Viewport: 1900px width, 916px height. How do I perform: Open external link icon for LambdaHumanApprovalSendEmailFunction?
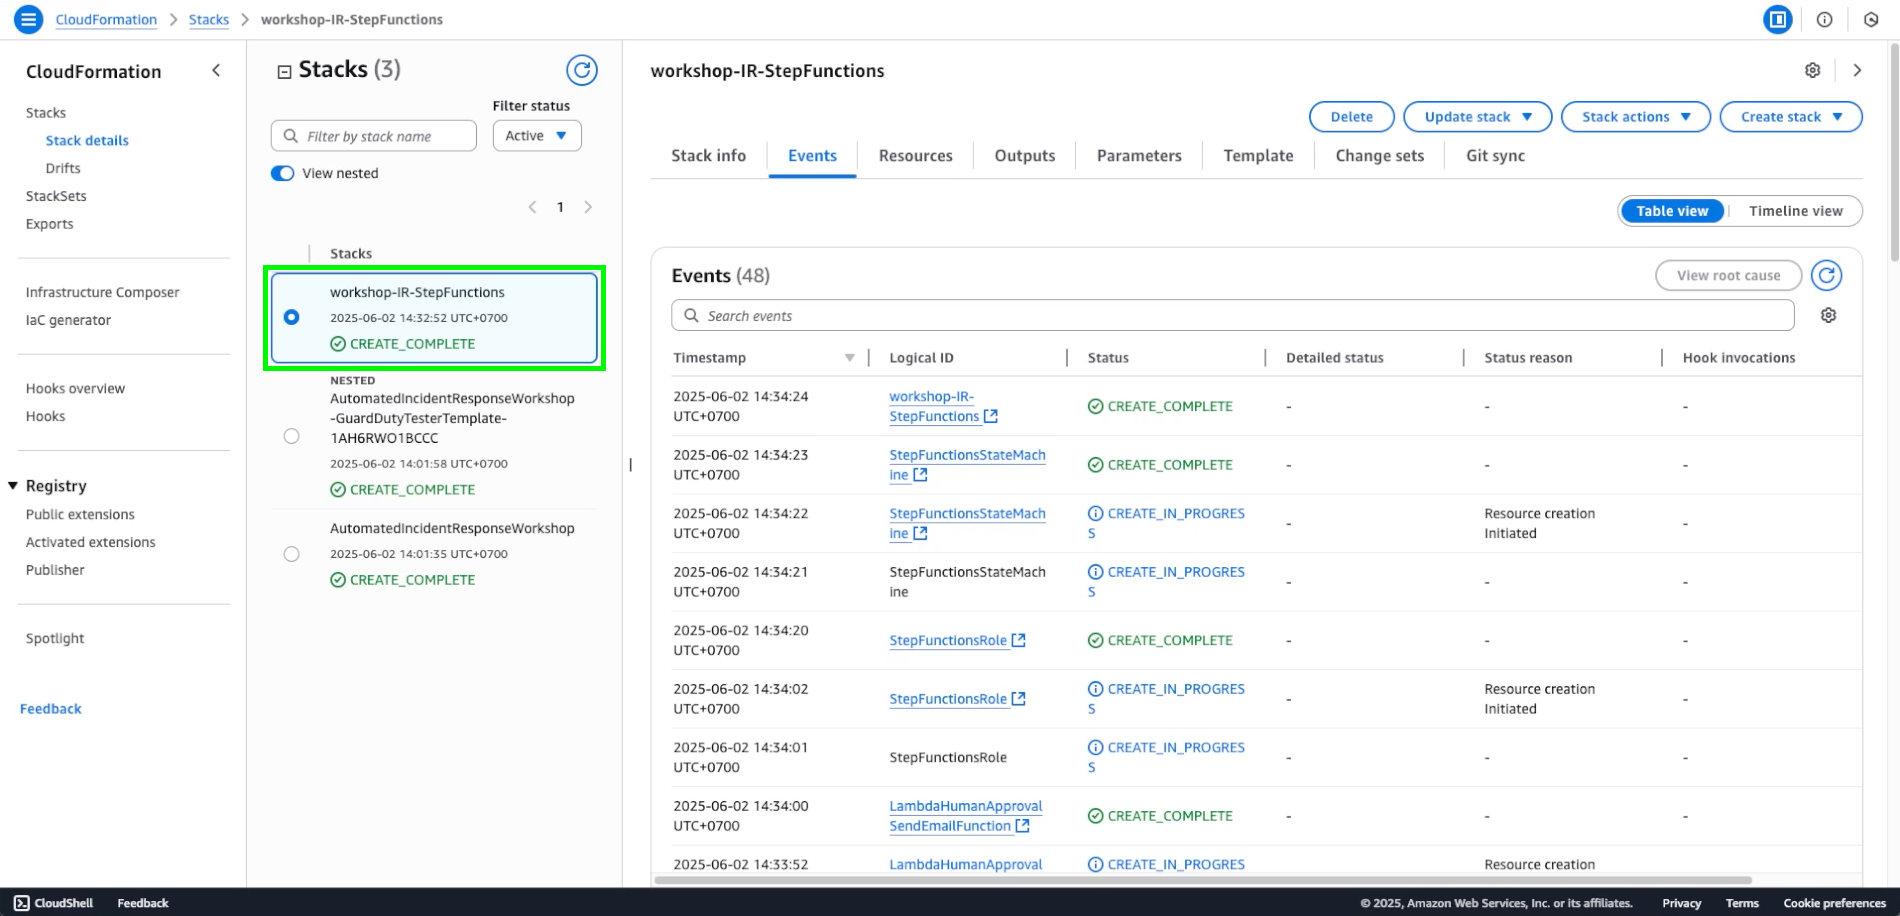point(1023,826)
